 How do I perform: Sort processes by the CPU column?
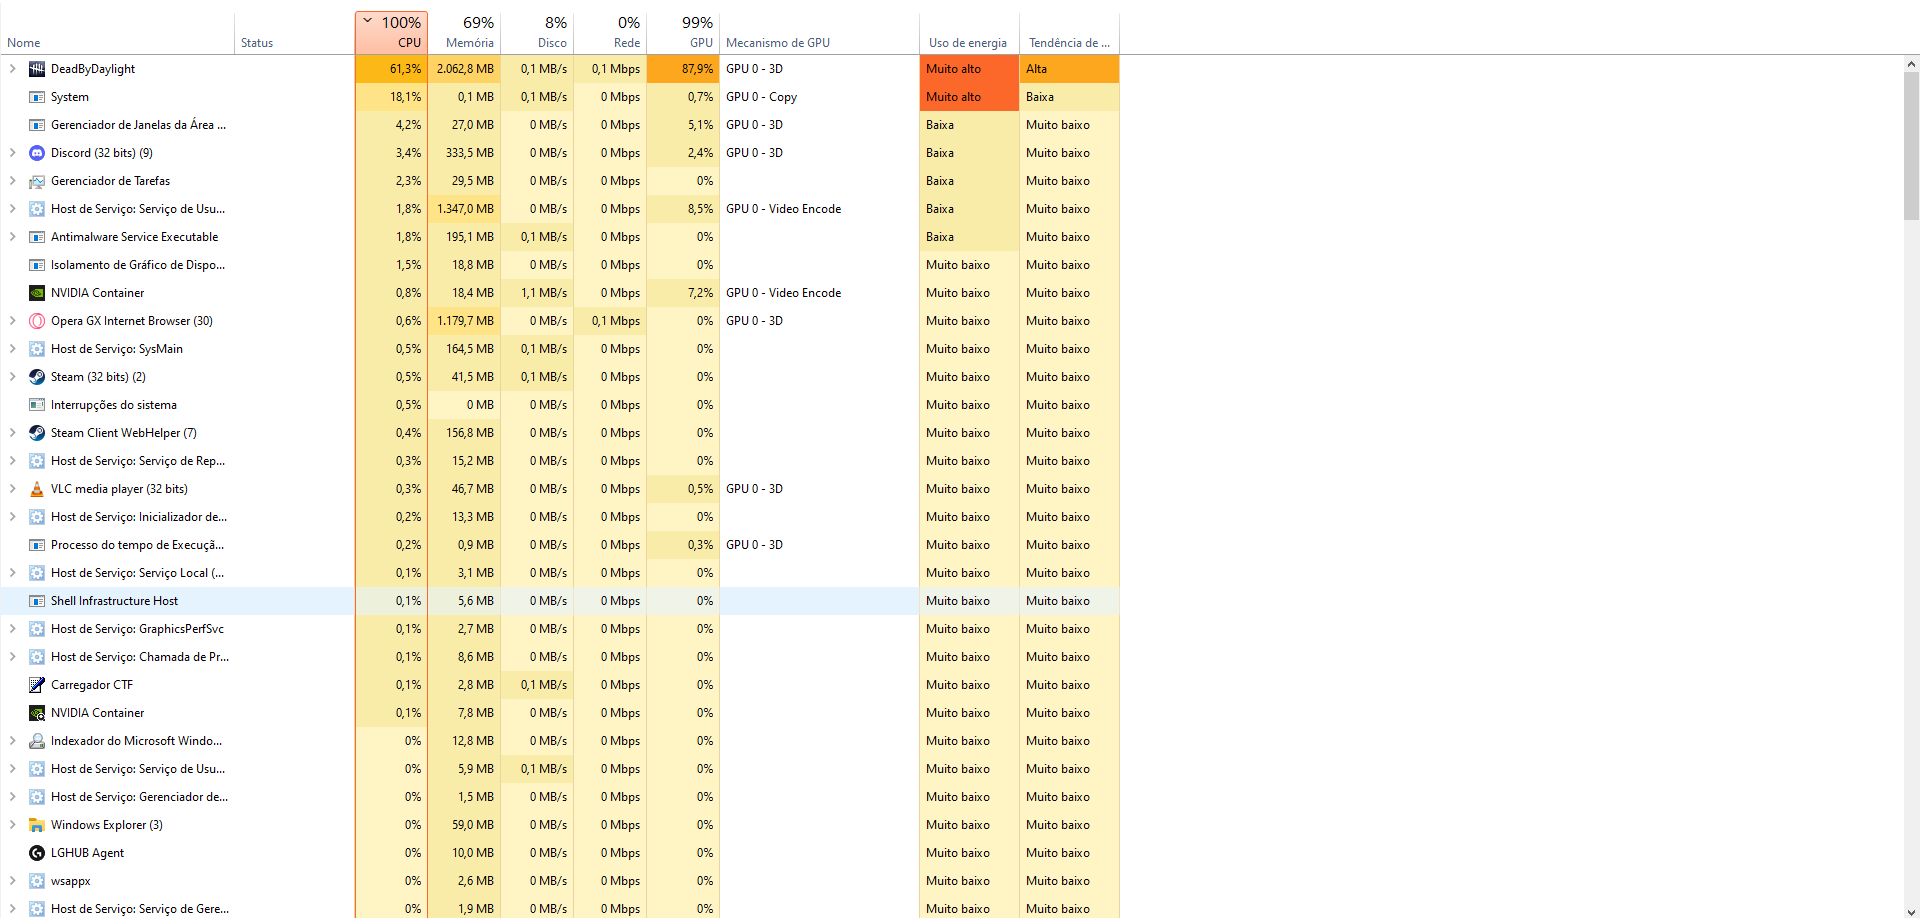point(391,33)
